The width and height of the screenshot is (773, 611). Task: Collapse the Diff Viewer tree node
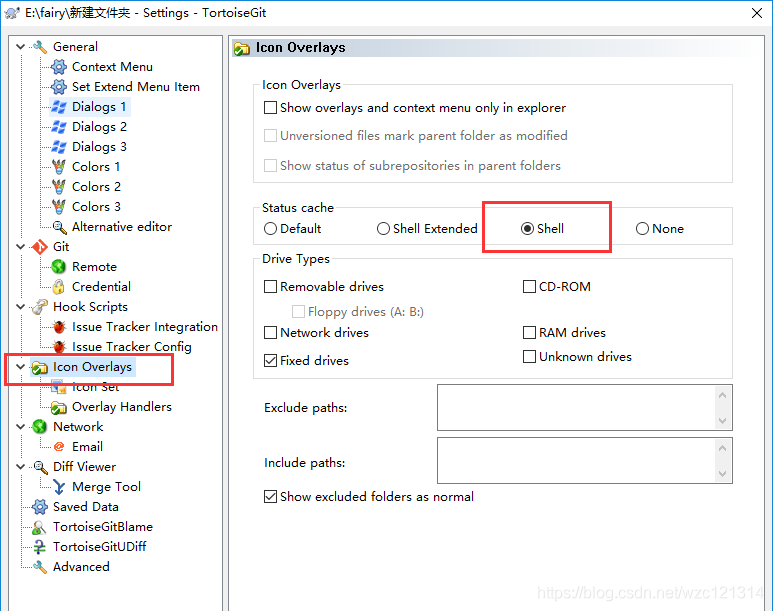[x=20, y=467]
